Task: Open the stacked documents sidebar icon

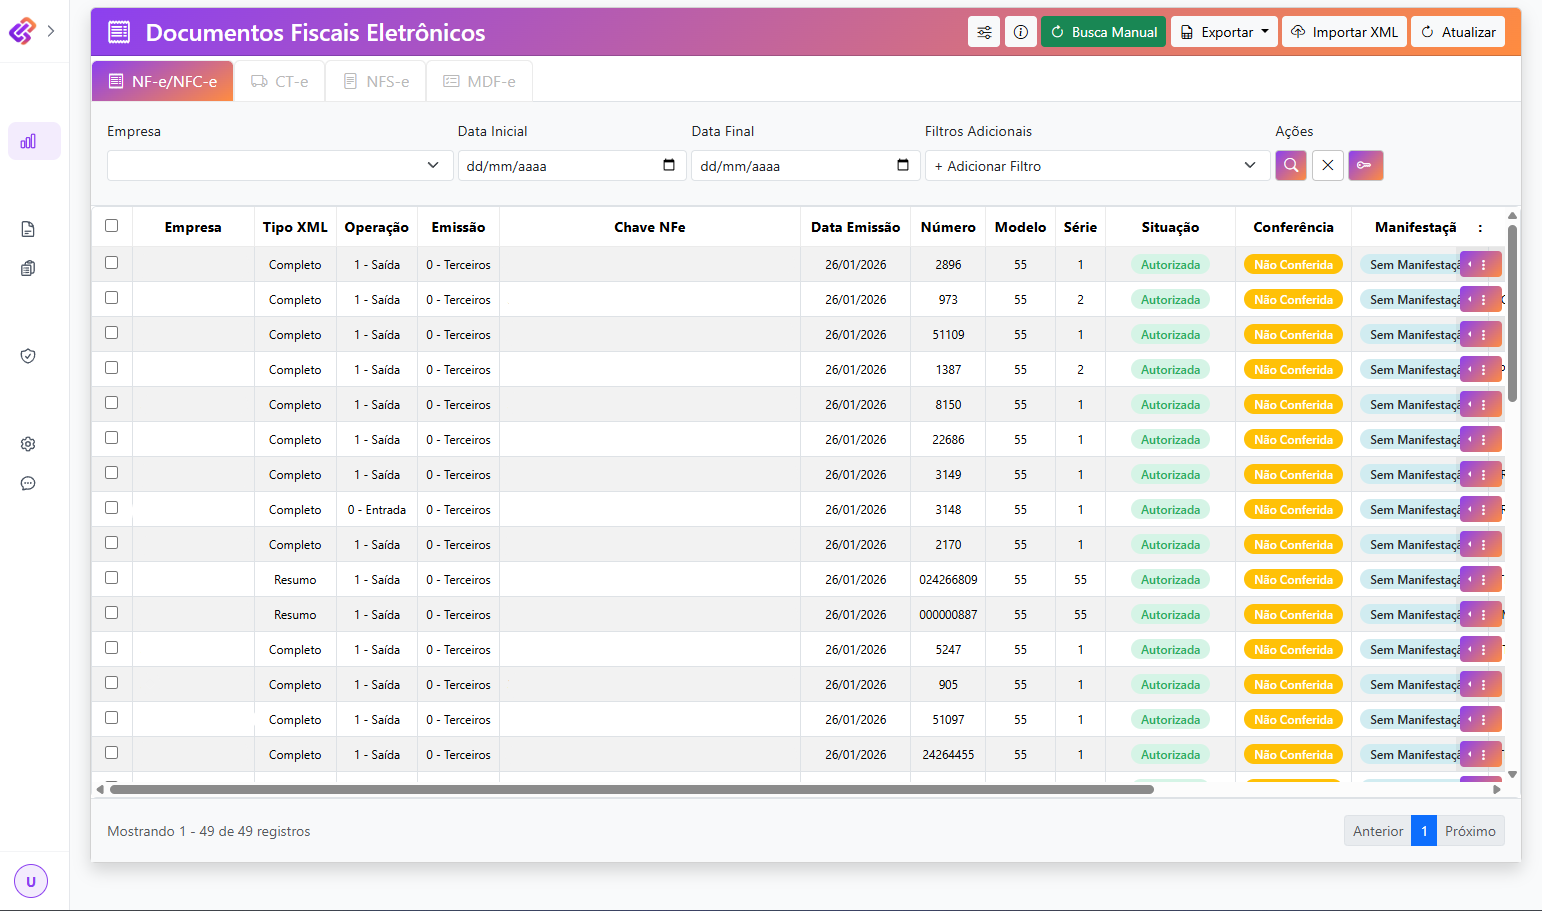Action: (28, 268)
